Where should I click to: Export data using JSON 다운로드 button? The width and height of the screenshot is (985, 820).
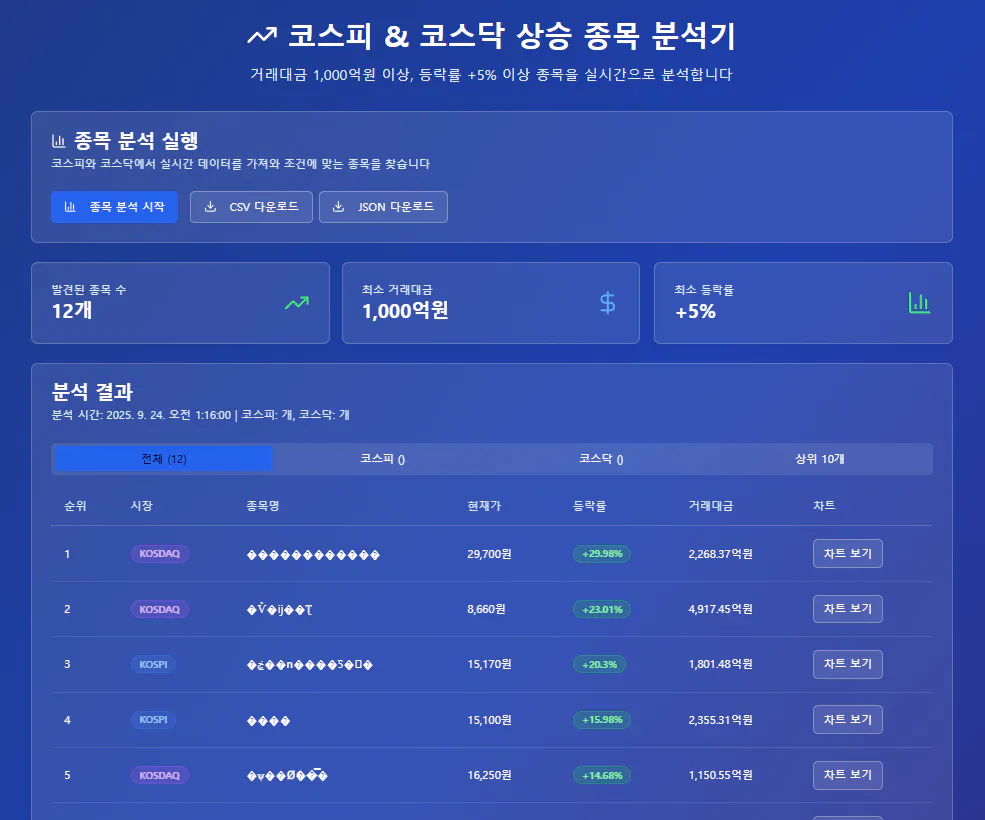(x=383, y=207)
